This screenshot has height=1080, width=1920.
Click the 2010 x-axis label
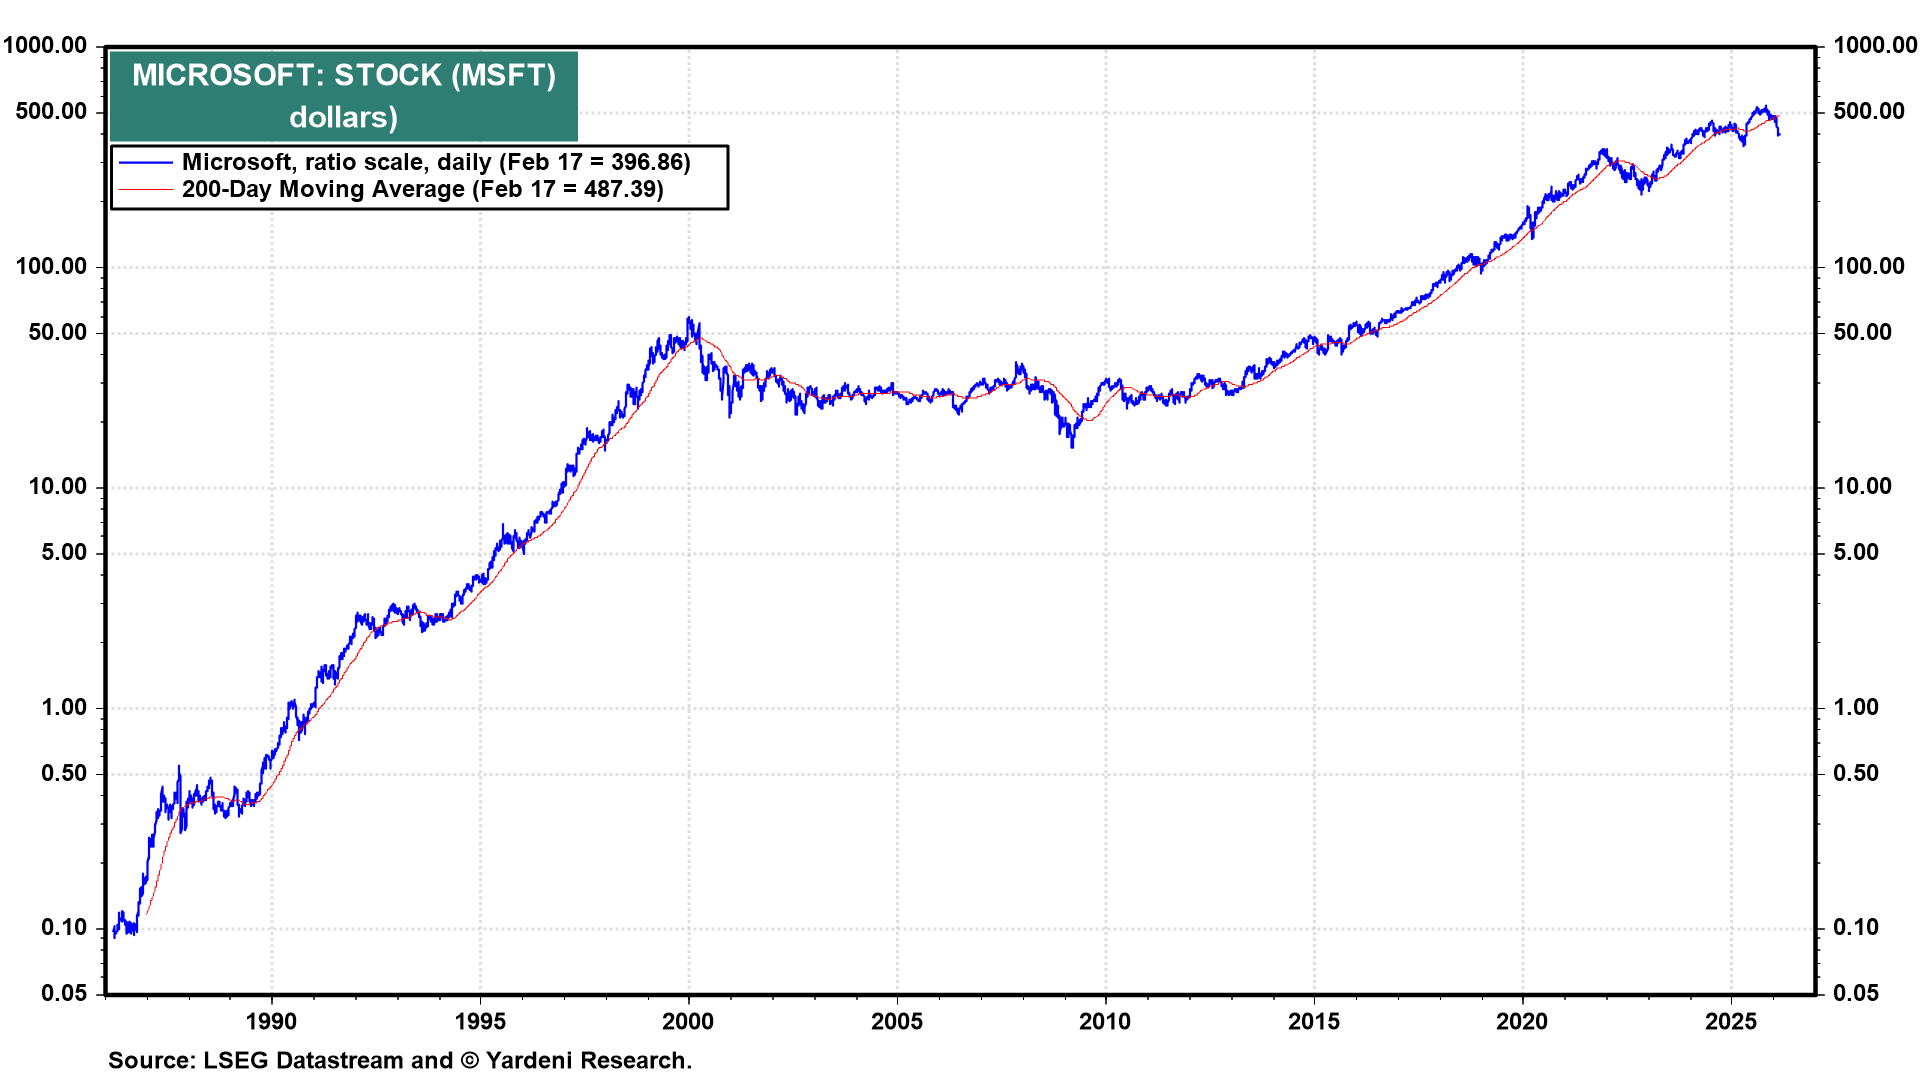(1105, 1021)
